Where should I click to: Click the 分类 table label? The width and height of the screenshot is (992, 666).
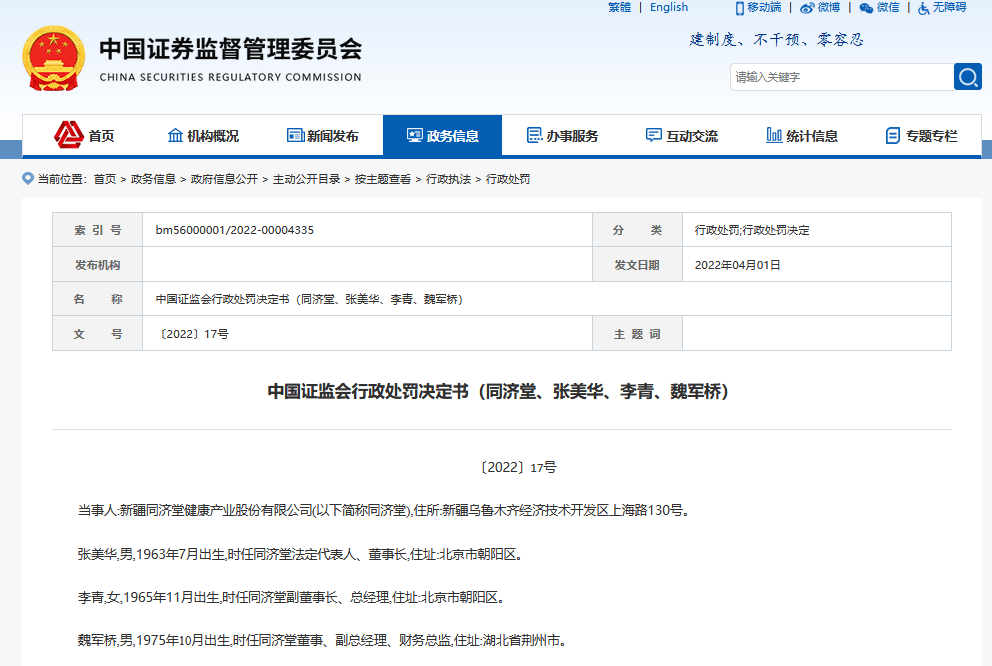tap(637, 230)
